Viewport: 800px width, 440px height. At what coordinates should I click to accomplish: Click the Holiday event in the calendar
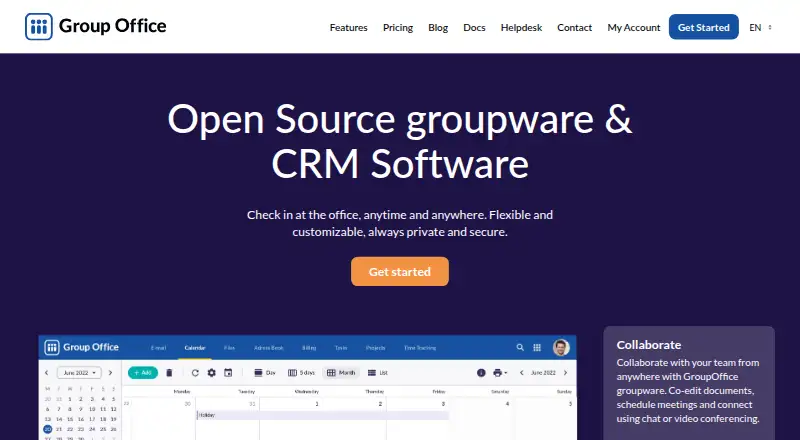click(x=323, y=415)
